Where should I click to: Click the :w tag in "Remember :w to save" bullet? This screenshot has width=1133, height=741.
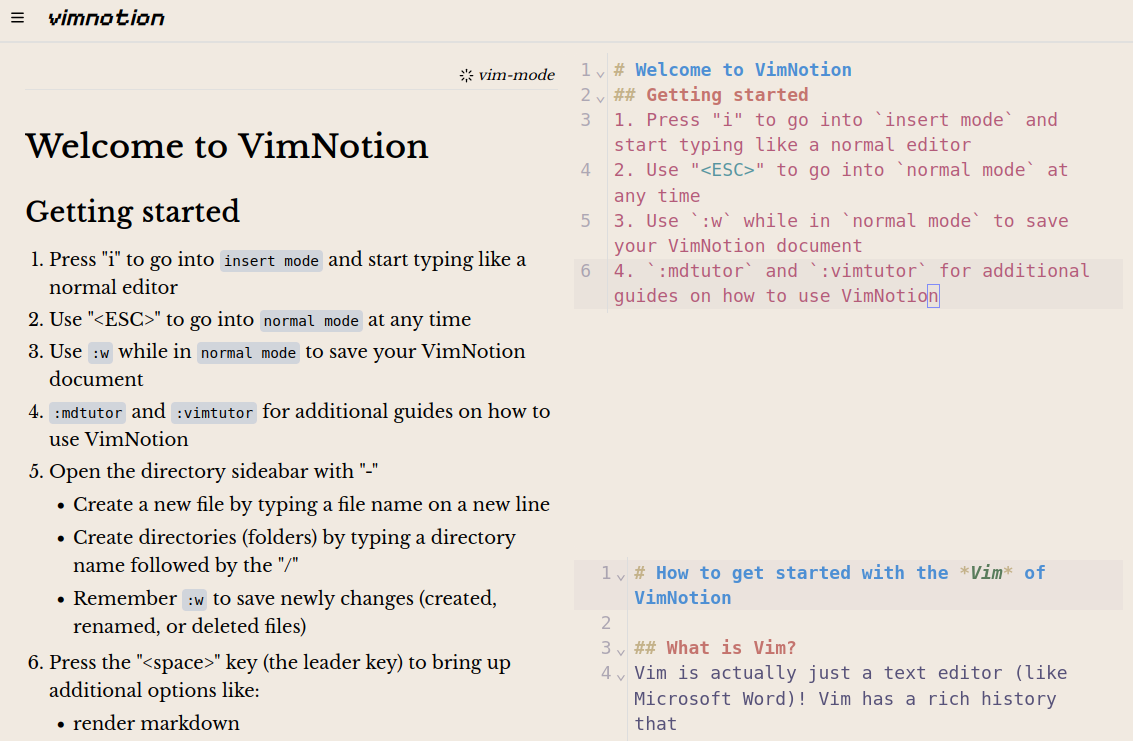point(194,600)
